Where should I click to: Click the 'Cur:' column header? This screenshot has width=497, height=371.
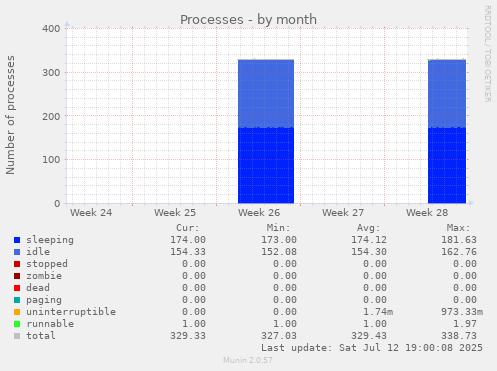tap(188, 228)
